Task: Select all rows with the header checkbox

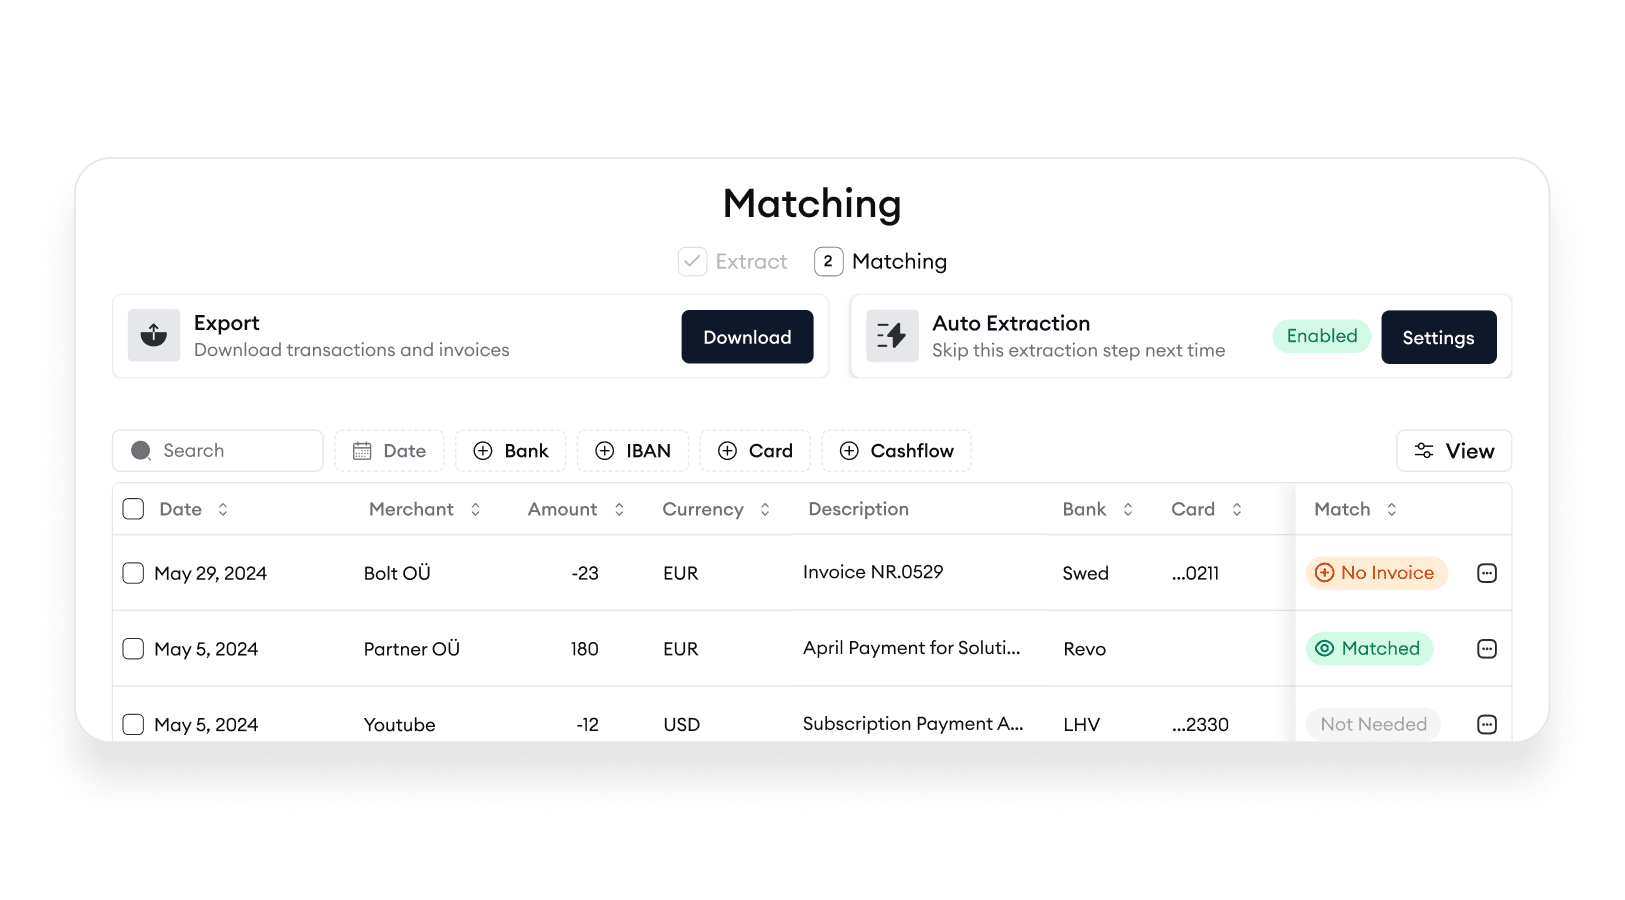Action: pyautogui.click(x=133, y=508)
